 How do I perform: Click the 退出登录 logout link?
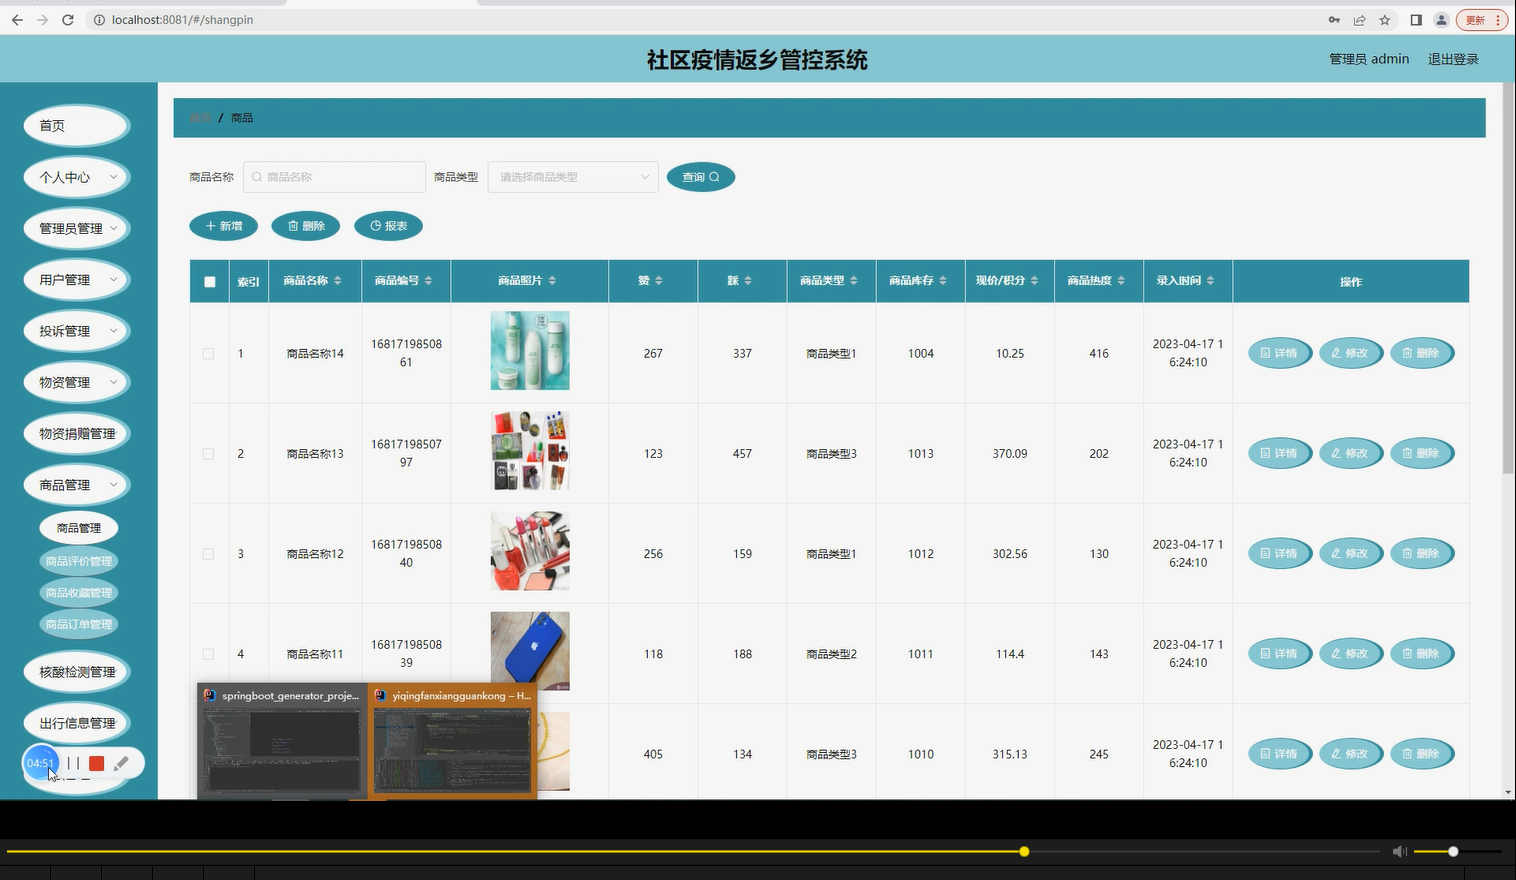[1452, 58]
